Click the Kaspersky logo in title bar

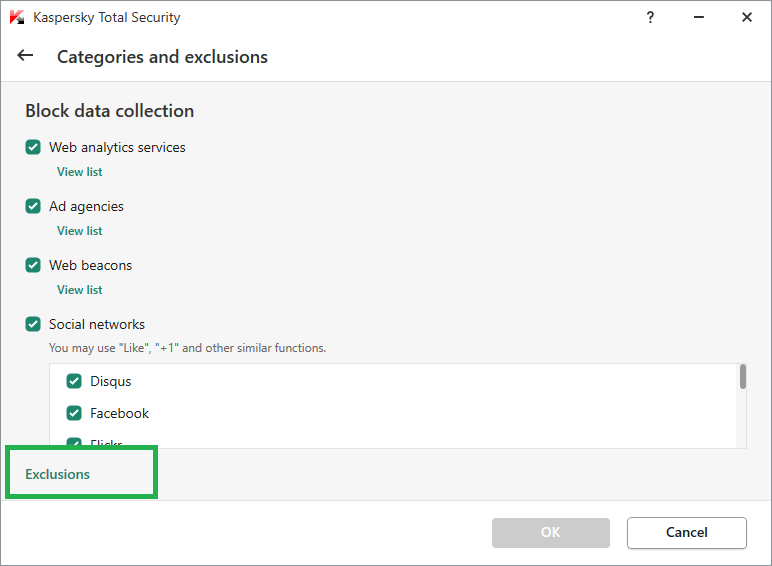coord(17,18)
